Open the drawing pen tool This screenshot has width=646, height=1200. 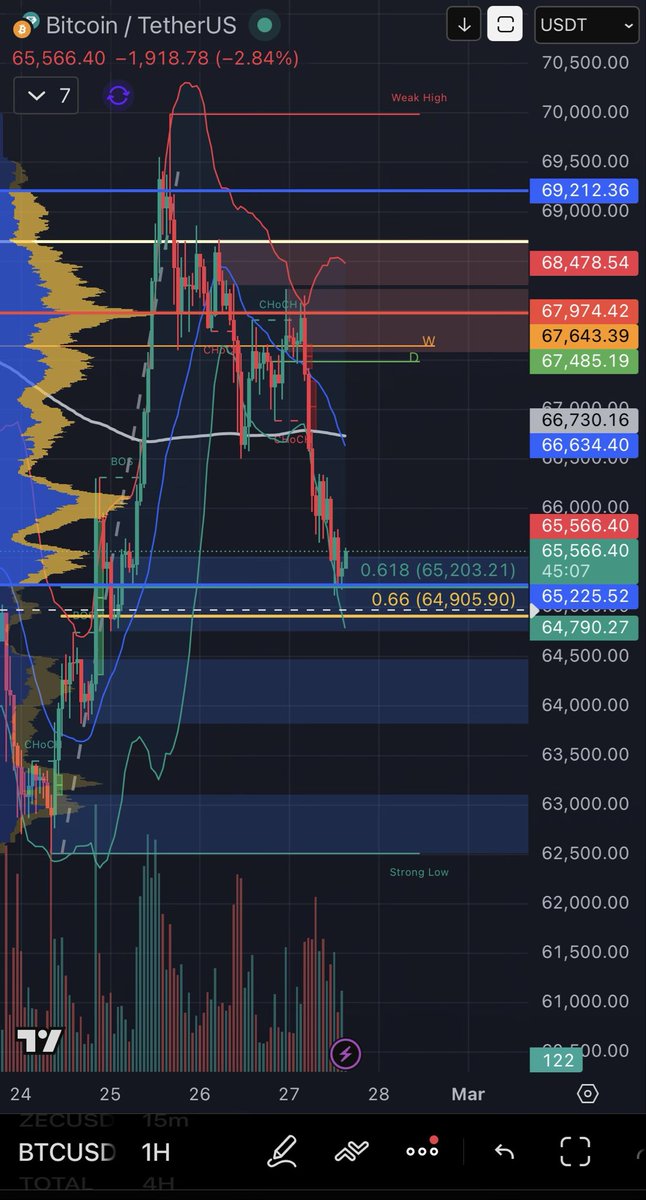(x=283, y=1152)
